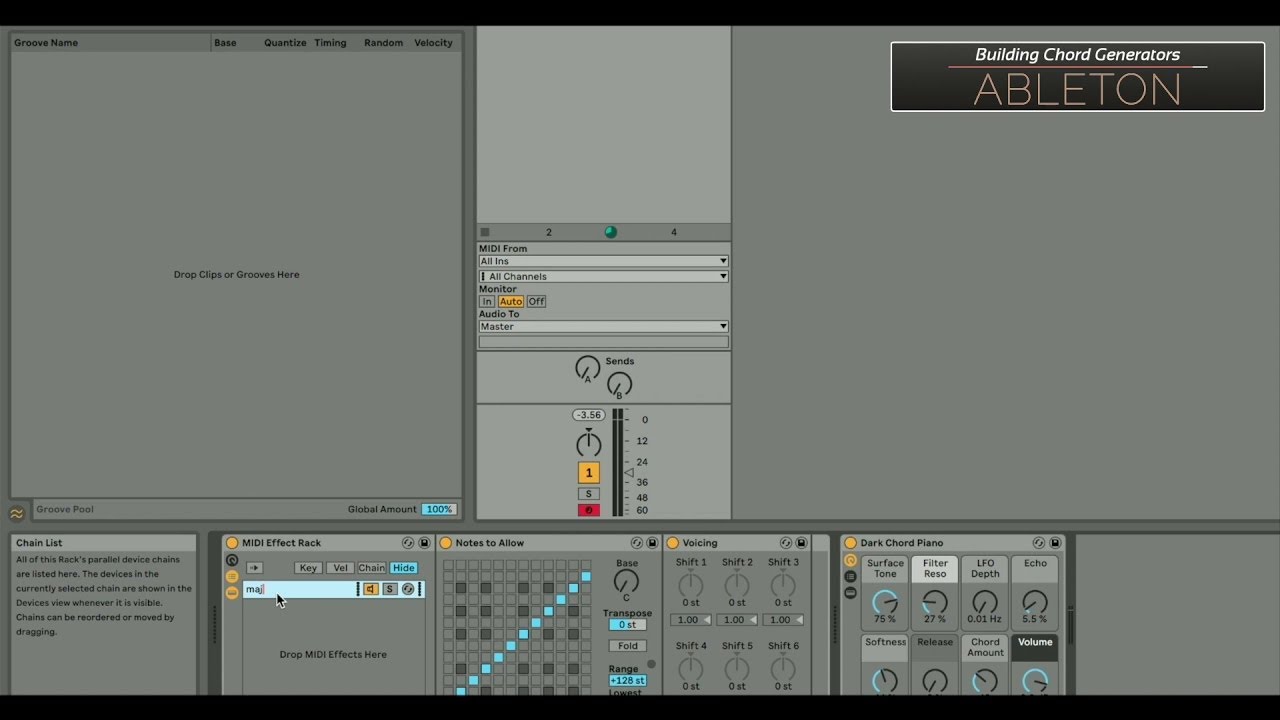Toggle Notes to Allow device activator

pos(446,543)
